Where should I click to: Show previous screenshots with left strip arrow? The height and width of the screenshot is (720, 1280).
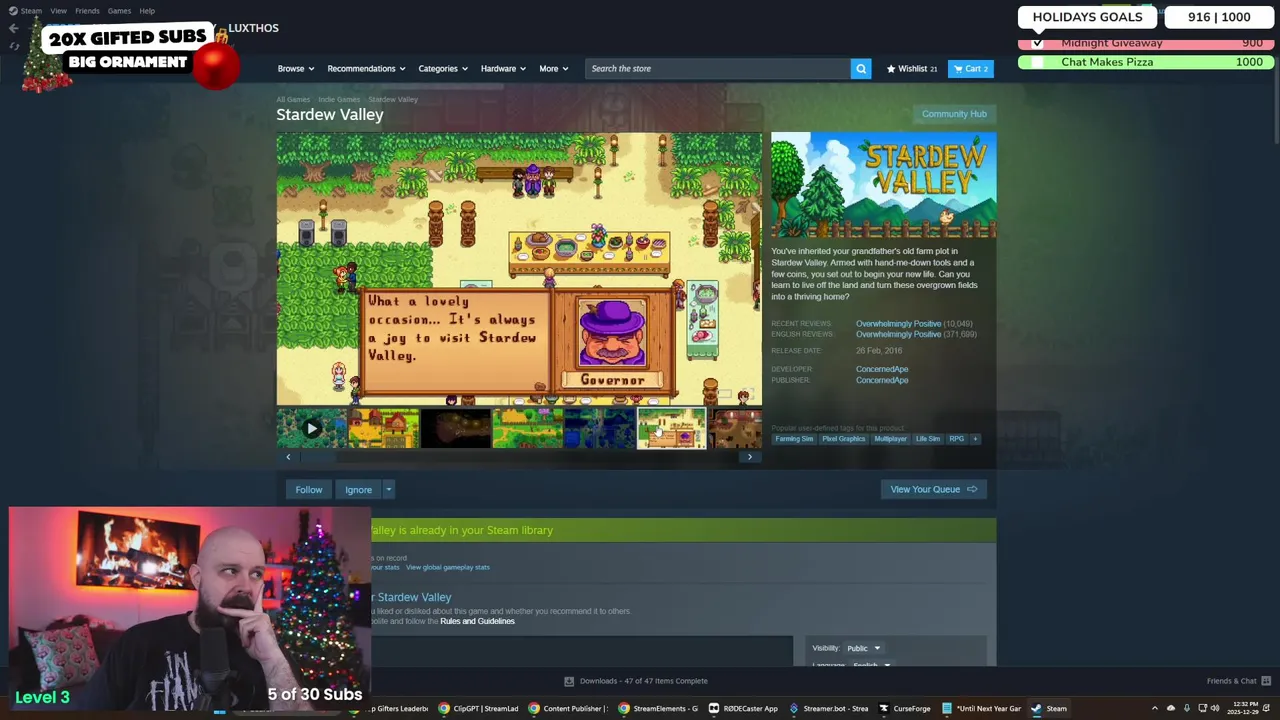[x=288, y=457]
